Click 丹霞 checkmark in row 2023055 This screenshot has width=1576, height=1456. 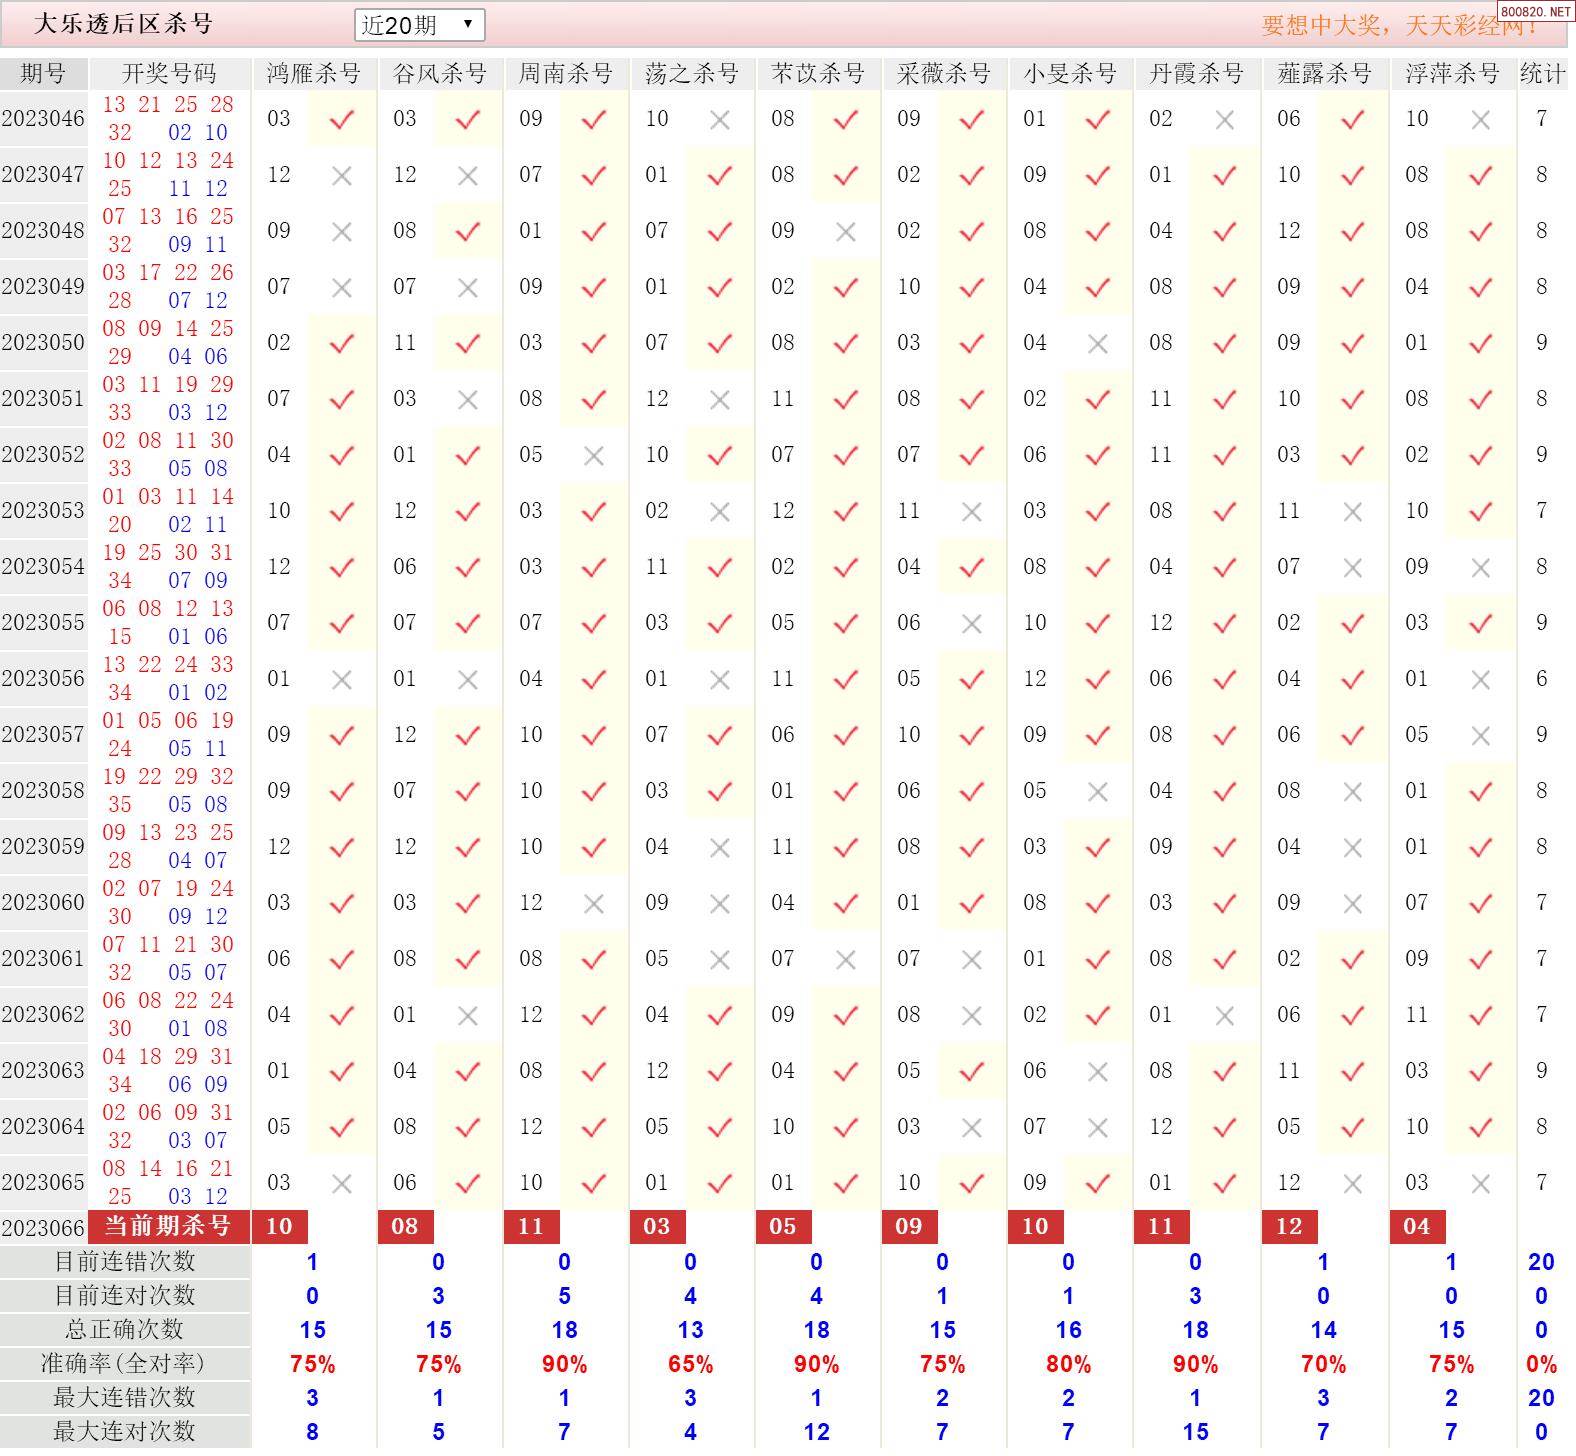click(1224, 623)
